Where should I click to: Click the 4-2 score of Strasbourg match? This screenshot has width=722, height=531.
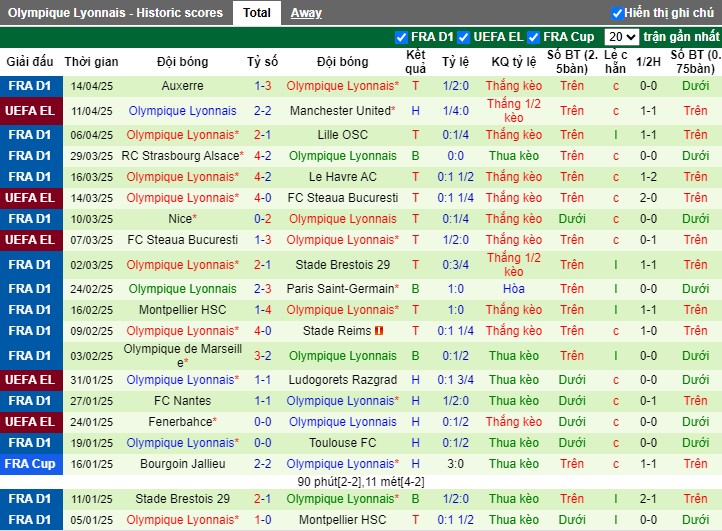262,156
